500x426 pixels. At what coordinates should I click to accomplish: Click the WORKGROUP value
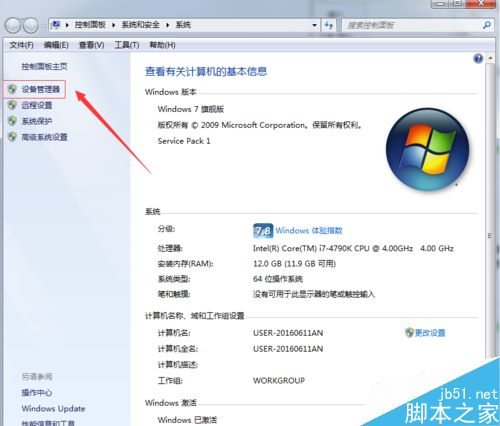point(279,380)
